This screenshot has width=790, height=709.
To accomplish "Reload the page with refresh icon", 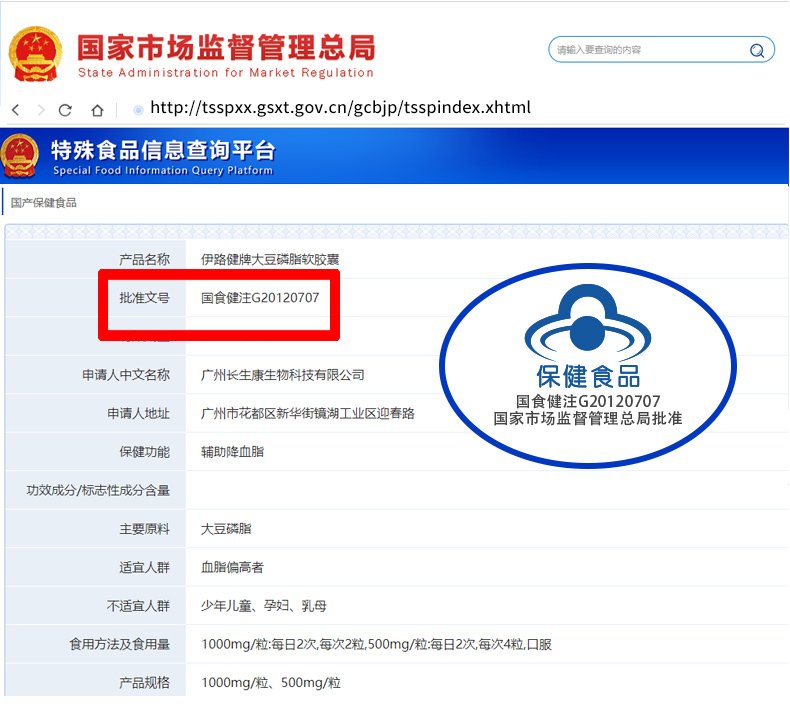I will (x=65, y=110).
